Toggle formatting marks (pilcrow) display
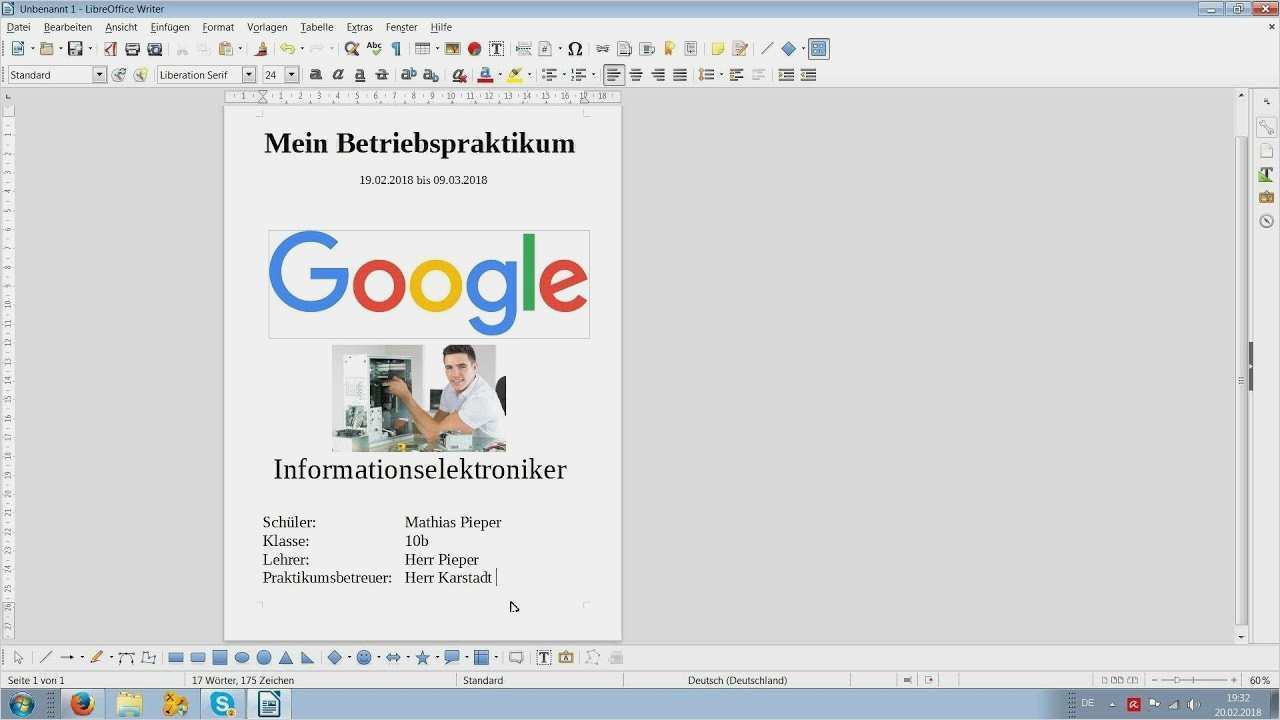The width and height of the screenshot is (1280, 720). tap(396, 49)
